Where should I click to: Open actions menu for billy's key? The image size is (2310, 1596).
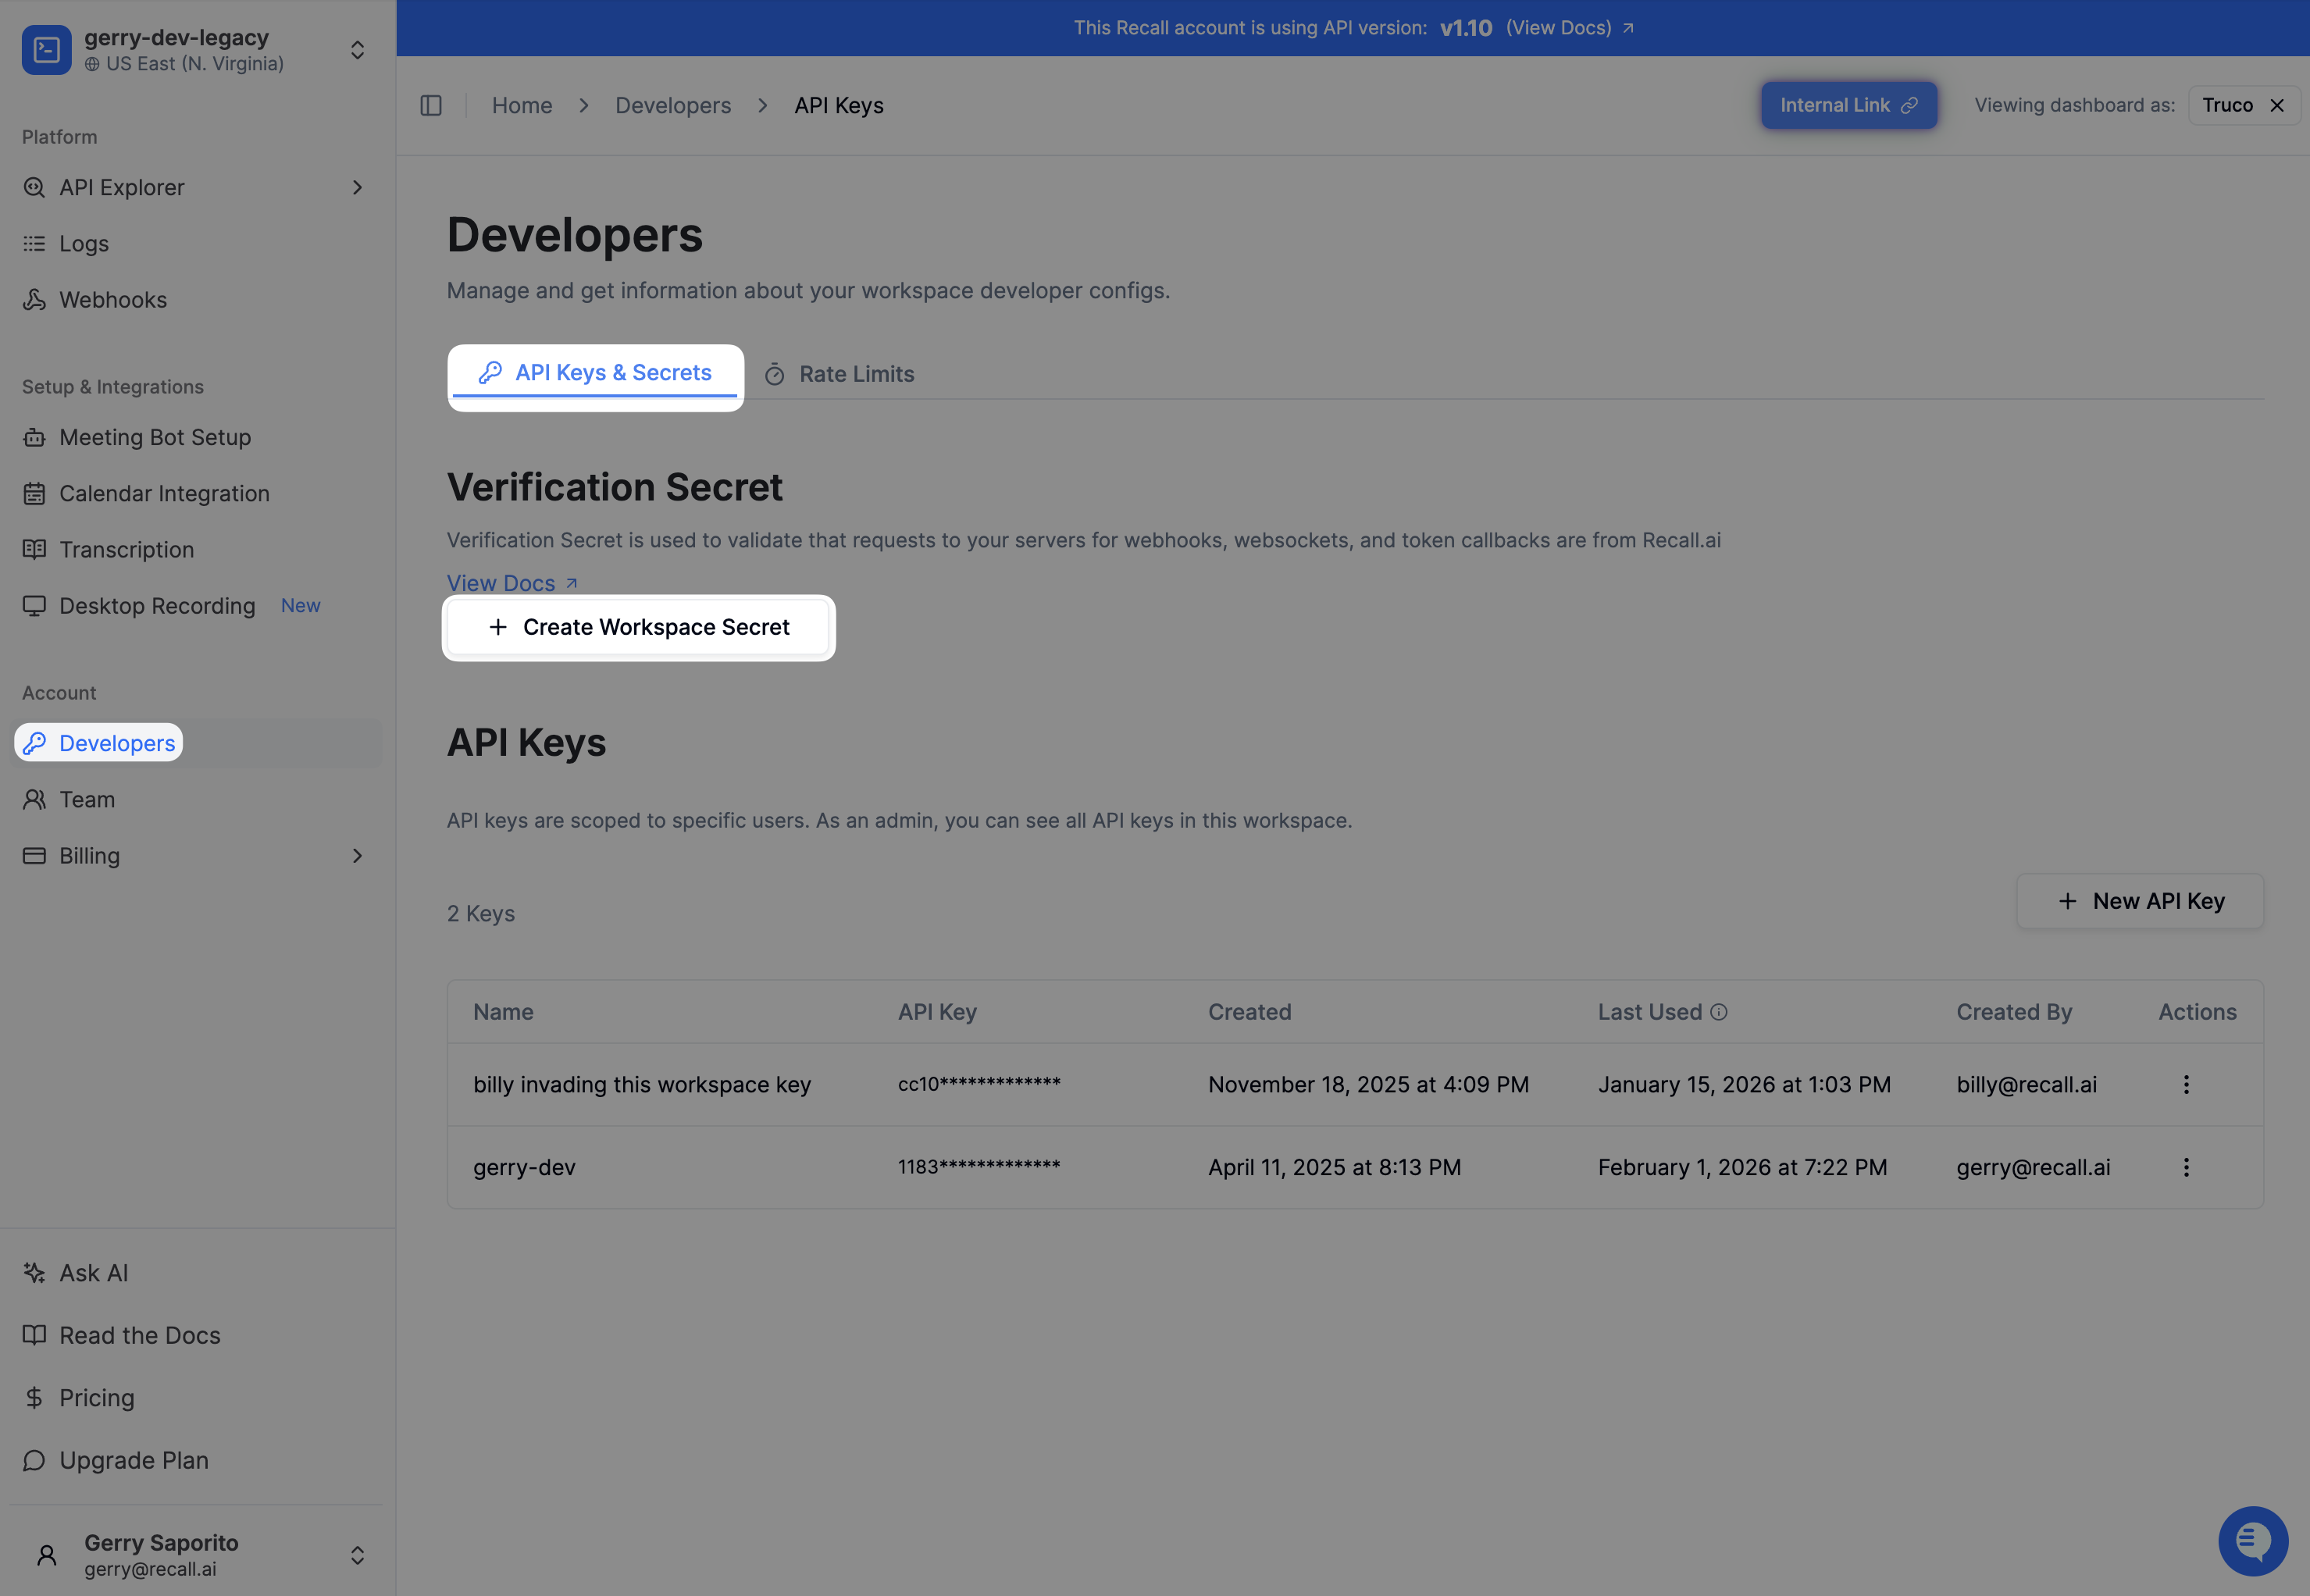click(2186, 1084)
